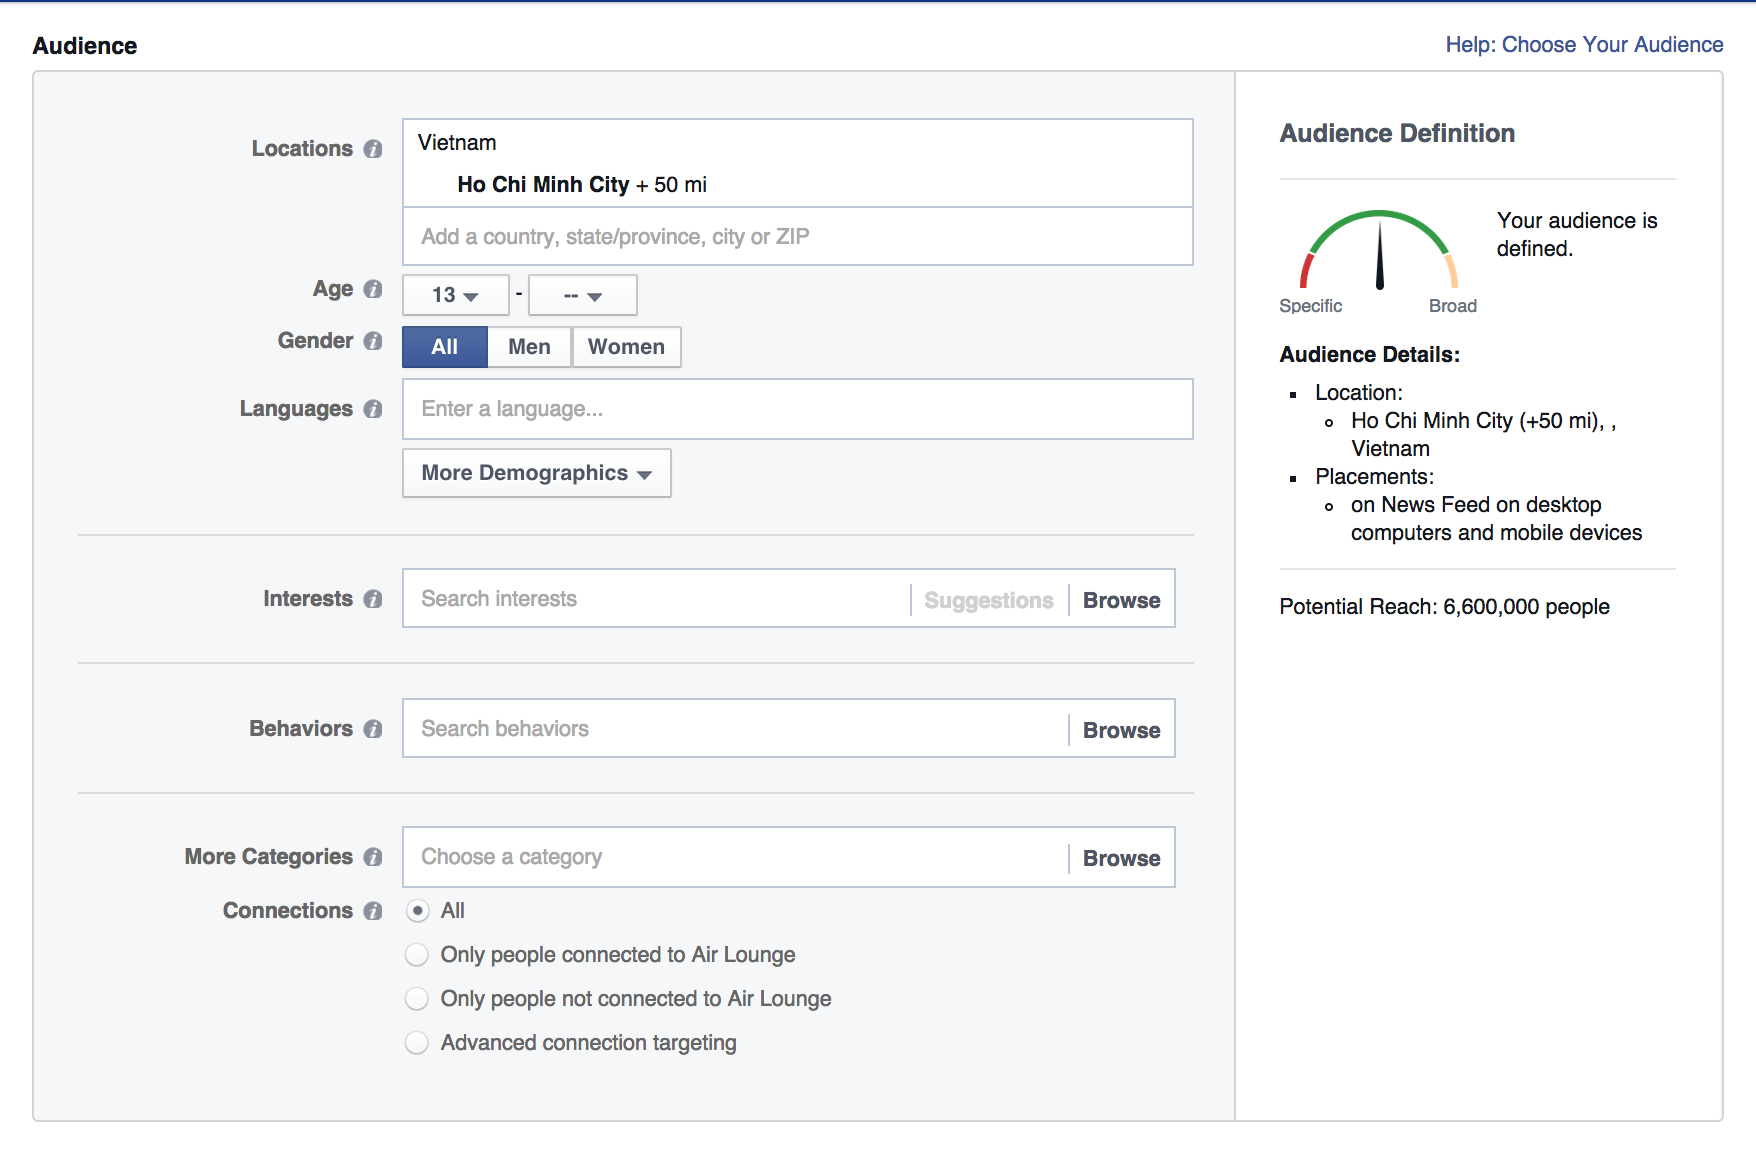Click the Specific label under the gauge
Image resolution: width=1756 pixels, height=1160 pixels.
pos(1311,306)
